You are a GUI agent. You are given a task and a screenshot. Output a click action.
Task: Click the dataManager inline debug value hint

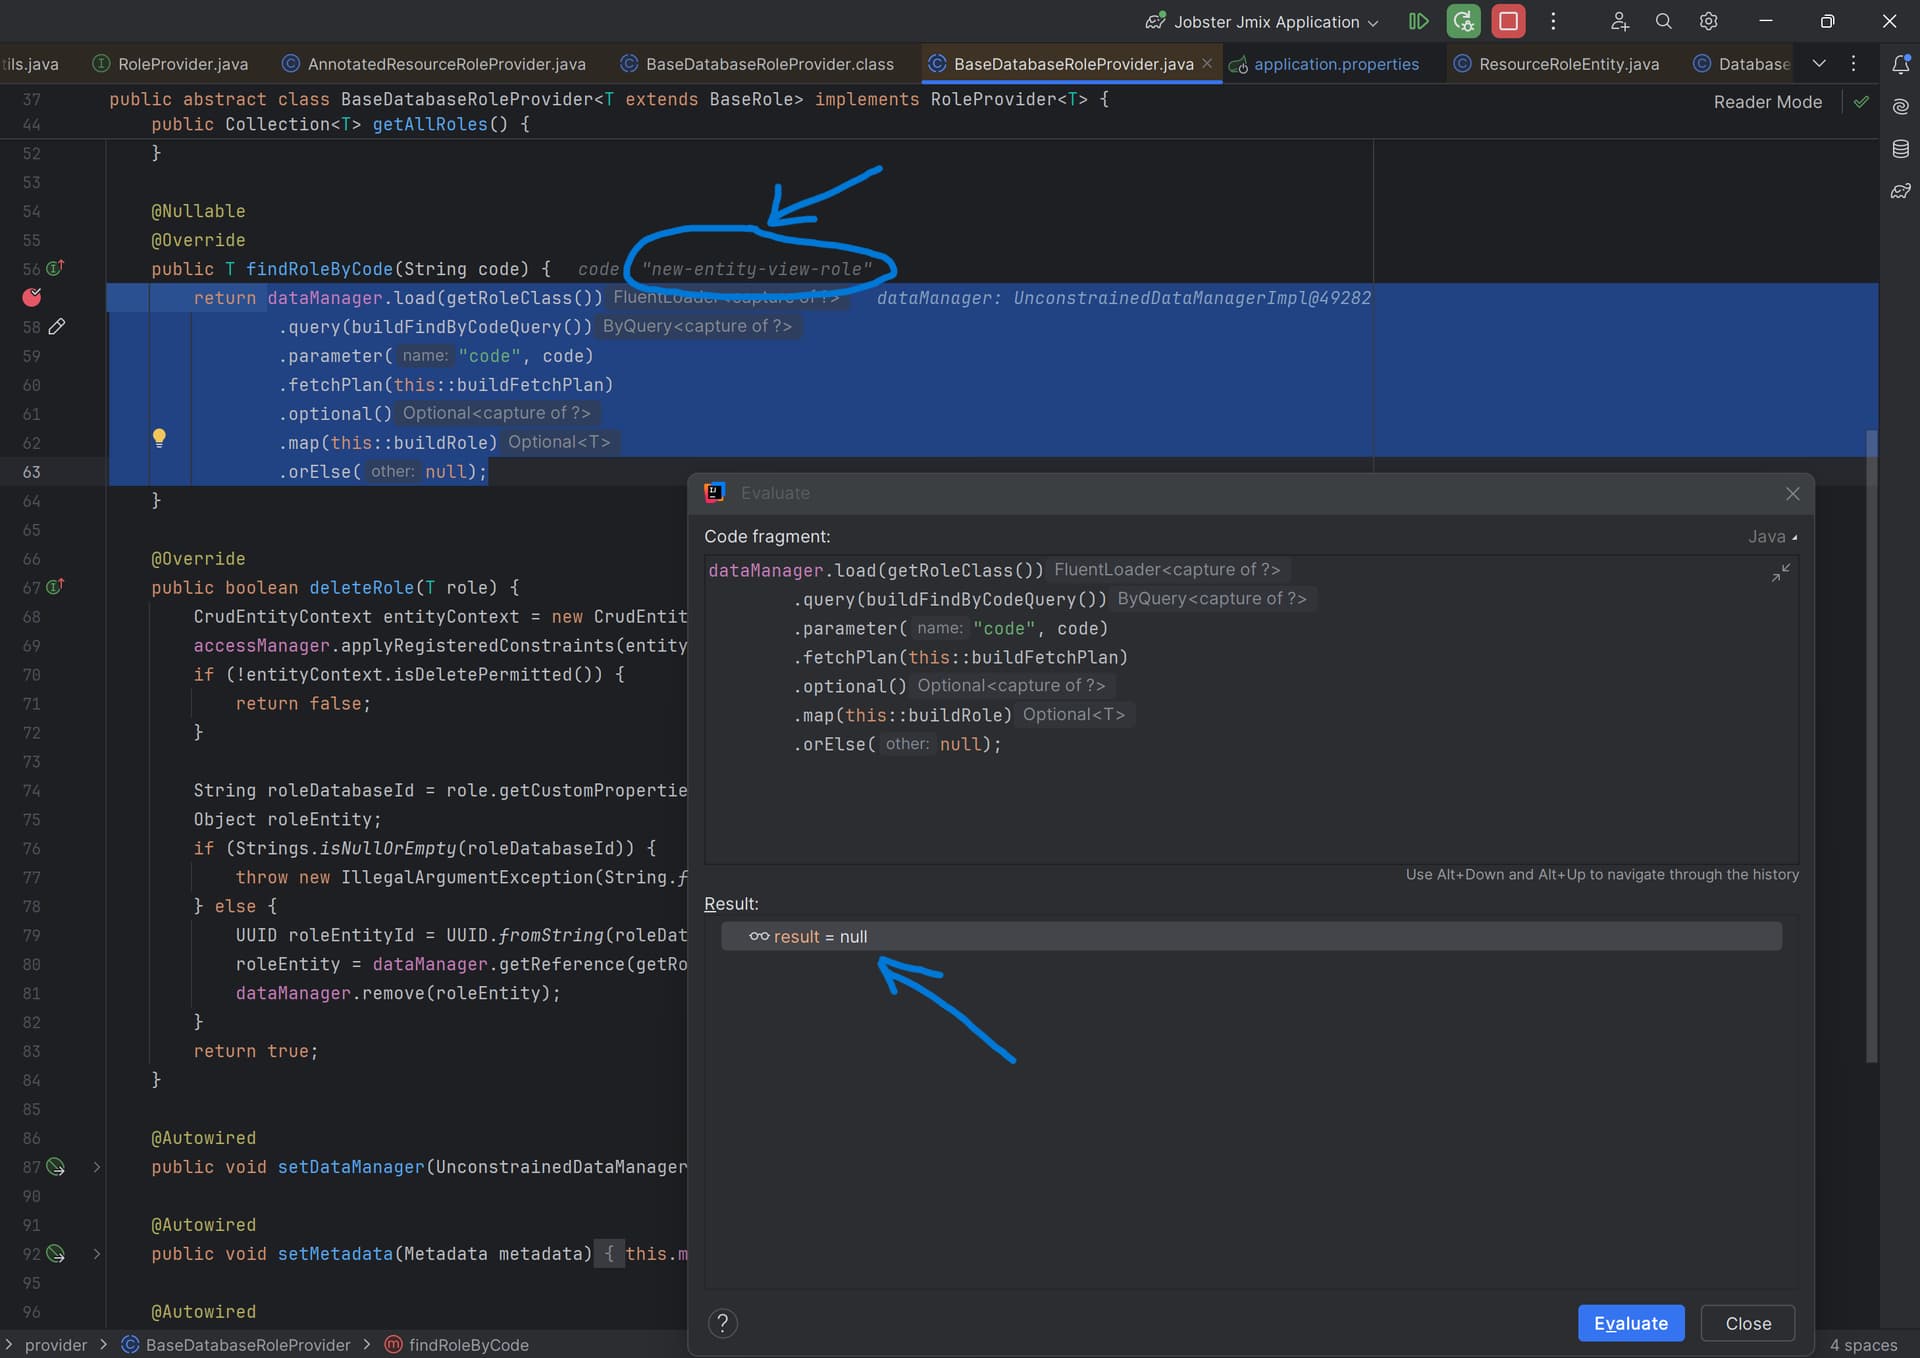click(x=1124, y=298)
